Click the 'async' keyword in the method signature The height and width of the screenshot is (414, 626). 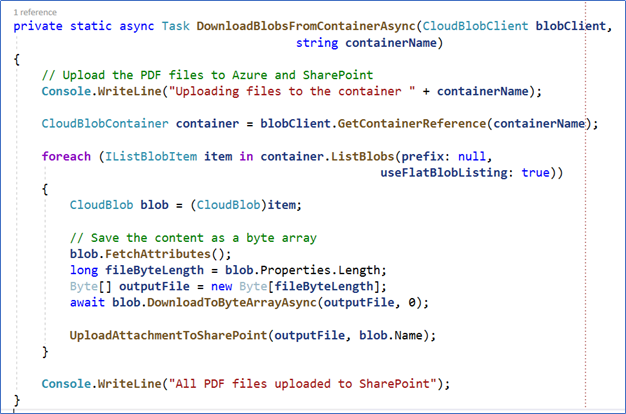137,26
